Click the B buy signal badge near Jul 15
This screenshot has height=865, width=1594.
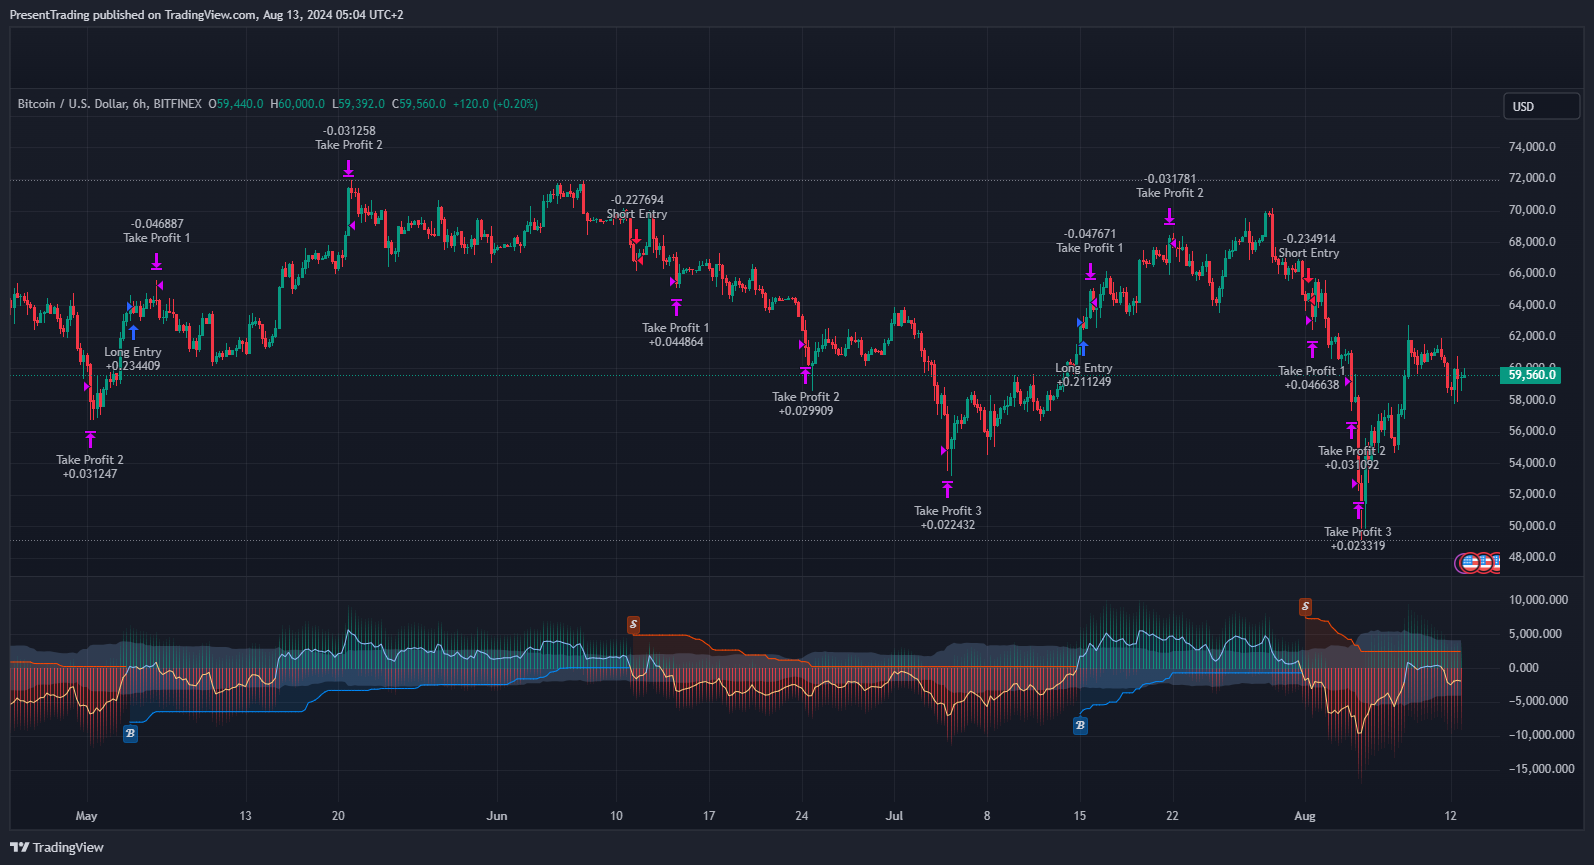pyautogui.click(x=1080, y=725)
